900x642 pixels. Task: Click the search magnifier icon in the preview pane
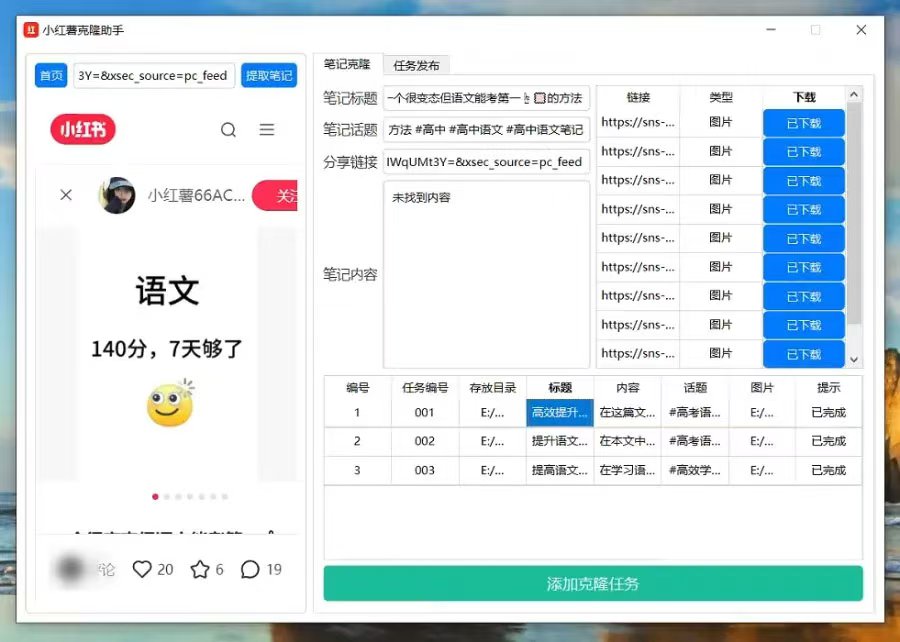pos(229,130)
